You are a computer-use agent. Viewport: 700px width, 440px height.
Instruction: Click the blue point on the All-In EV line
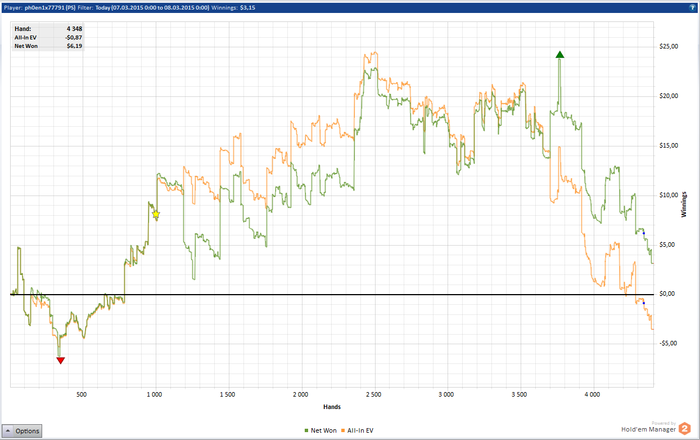coord(643,303)
